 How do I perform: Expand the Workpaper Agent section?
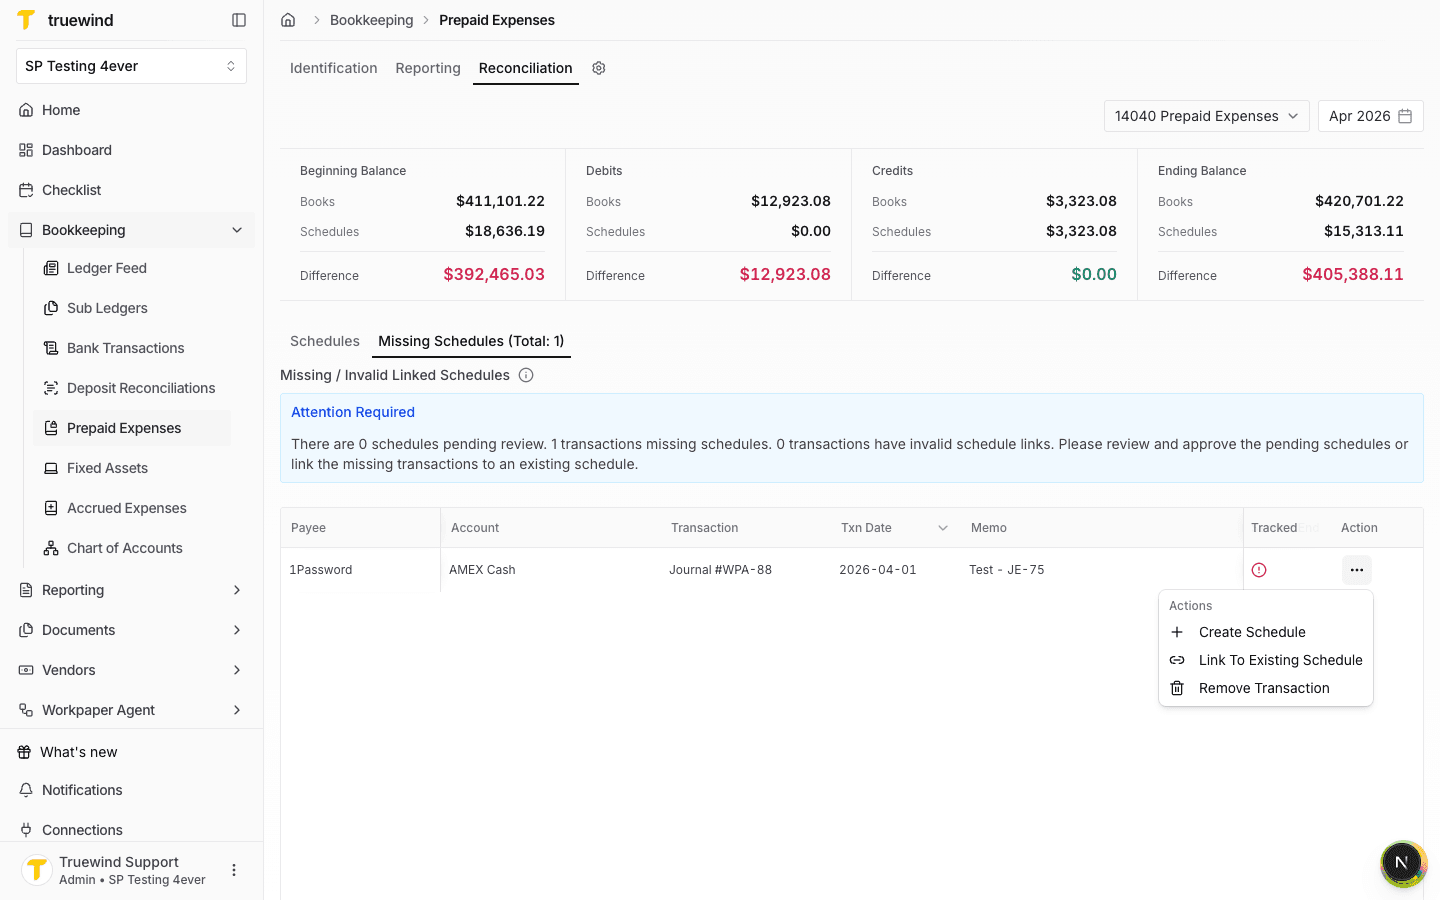(131, 710)
